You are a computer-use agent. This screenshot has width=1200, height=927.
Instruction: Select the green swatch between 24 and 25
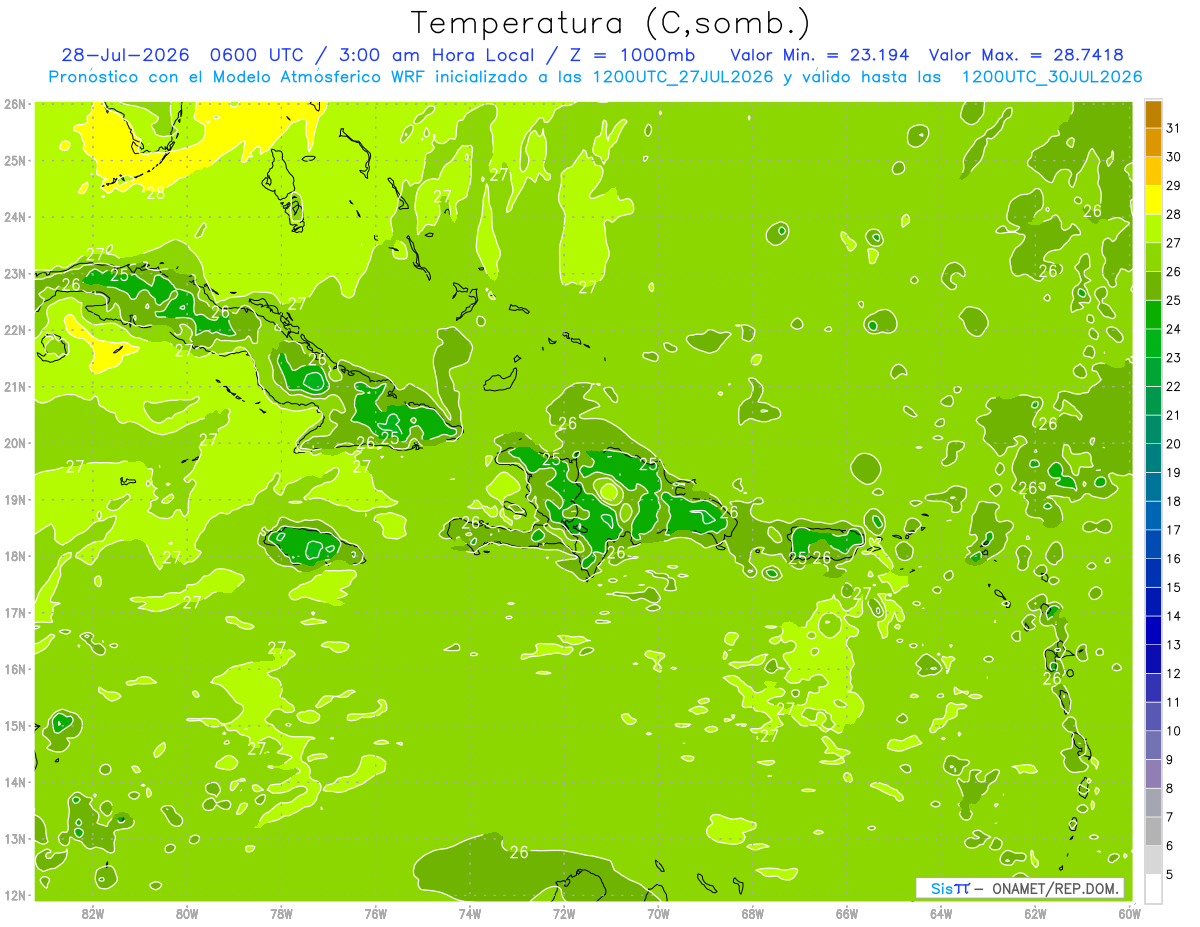(x=1154, y=315)
